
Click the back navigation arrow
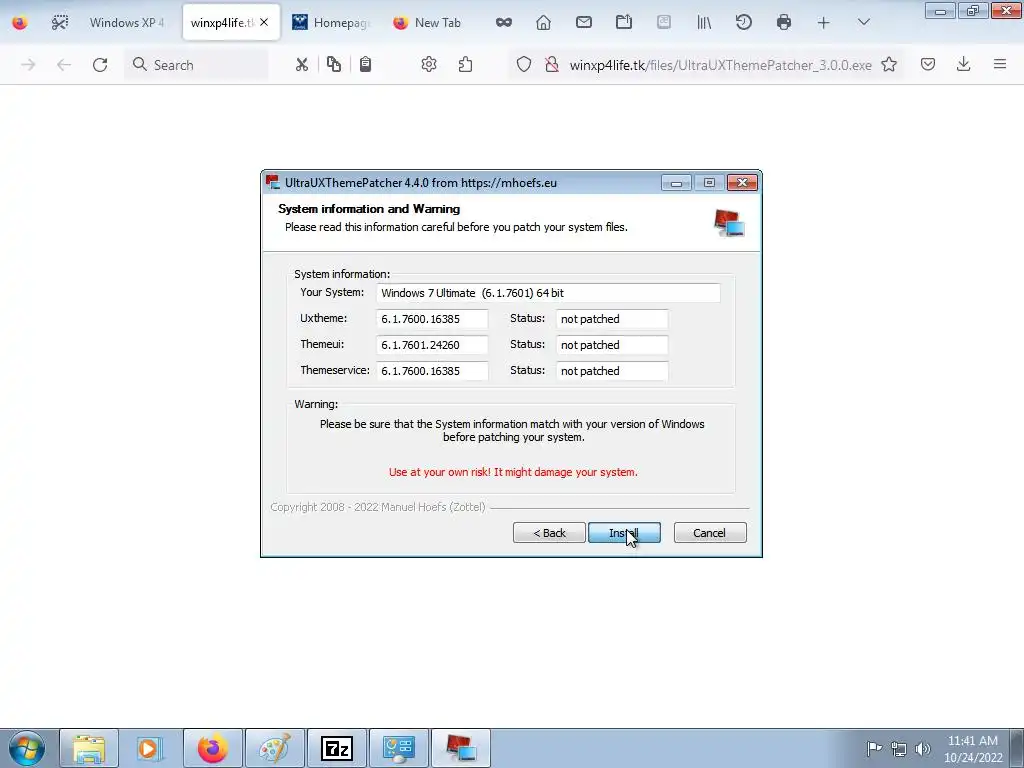63,65
